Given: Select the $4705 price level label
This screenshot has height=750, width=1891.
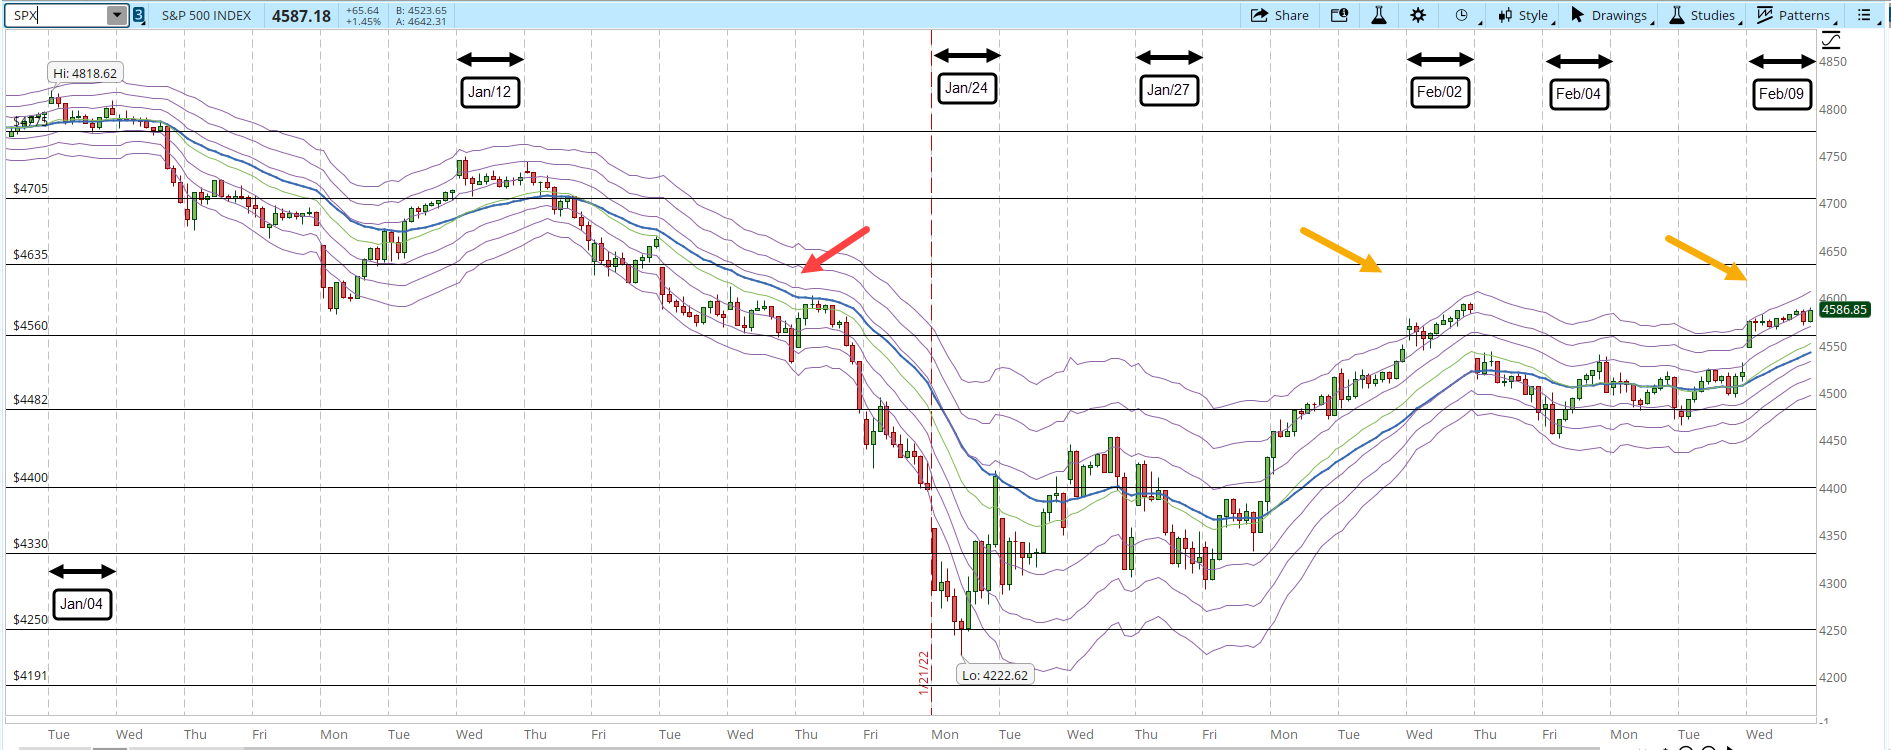Looking at the screenshot, I should click(30, 188).
